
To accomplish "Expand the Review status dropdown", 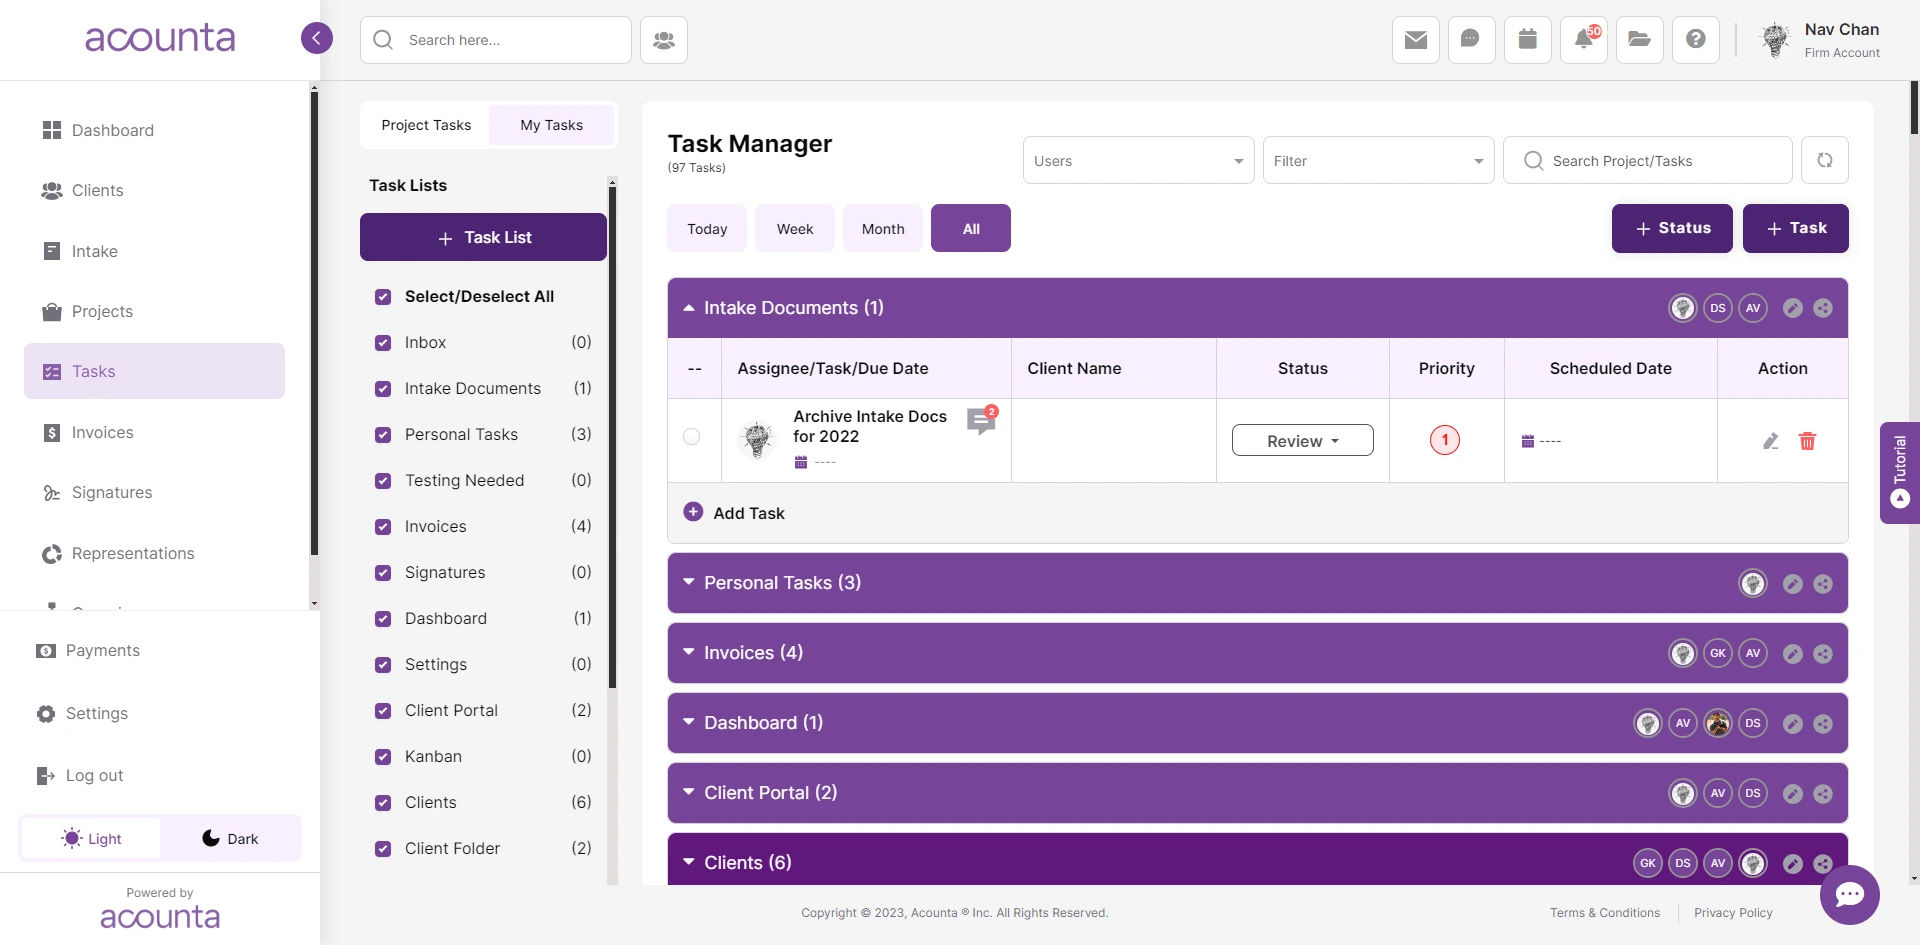I will click(x=1301, y=440).
